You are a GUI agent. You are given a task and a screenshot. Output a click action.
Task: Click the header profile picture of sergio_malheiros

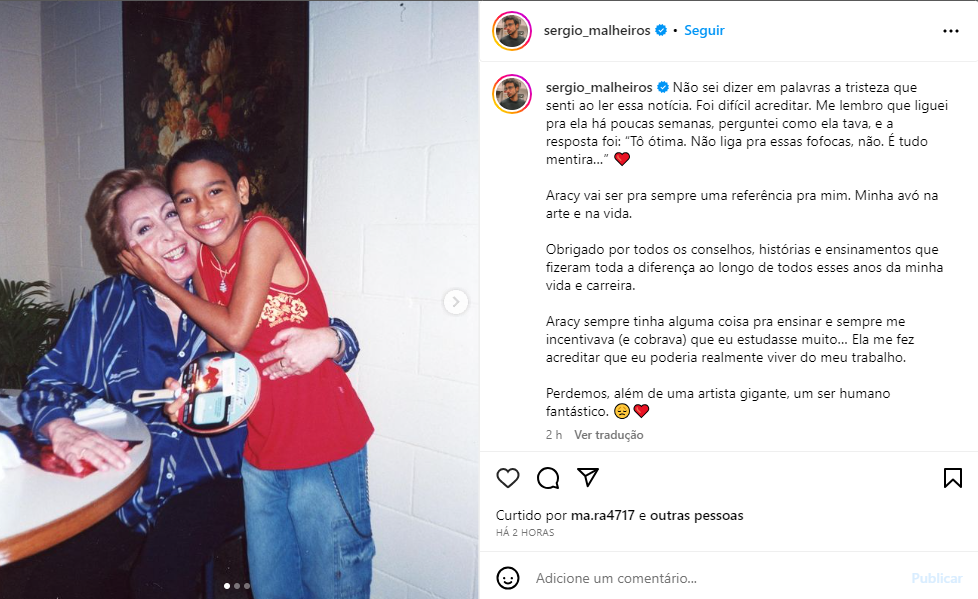point(512,31)
